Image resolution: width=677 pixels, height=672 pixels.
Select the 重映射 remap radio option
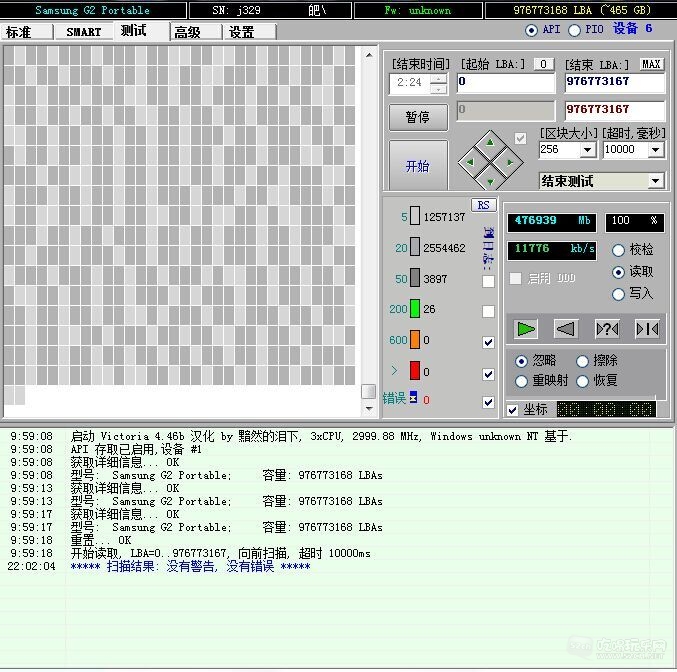521,381
